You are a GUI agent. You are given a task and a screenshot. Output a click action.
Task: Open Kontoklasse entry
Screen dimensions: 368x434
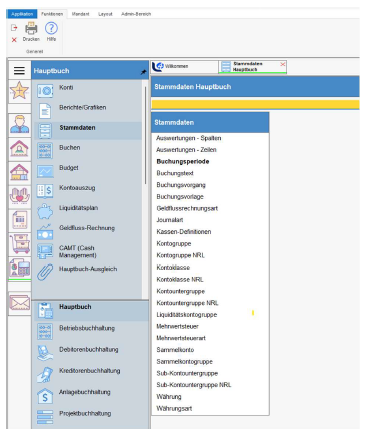click(173, 267)
